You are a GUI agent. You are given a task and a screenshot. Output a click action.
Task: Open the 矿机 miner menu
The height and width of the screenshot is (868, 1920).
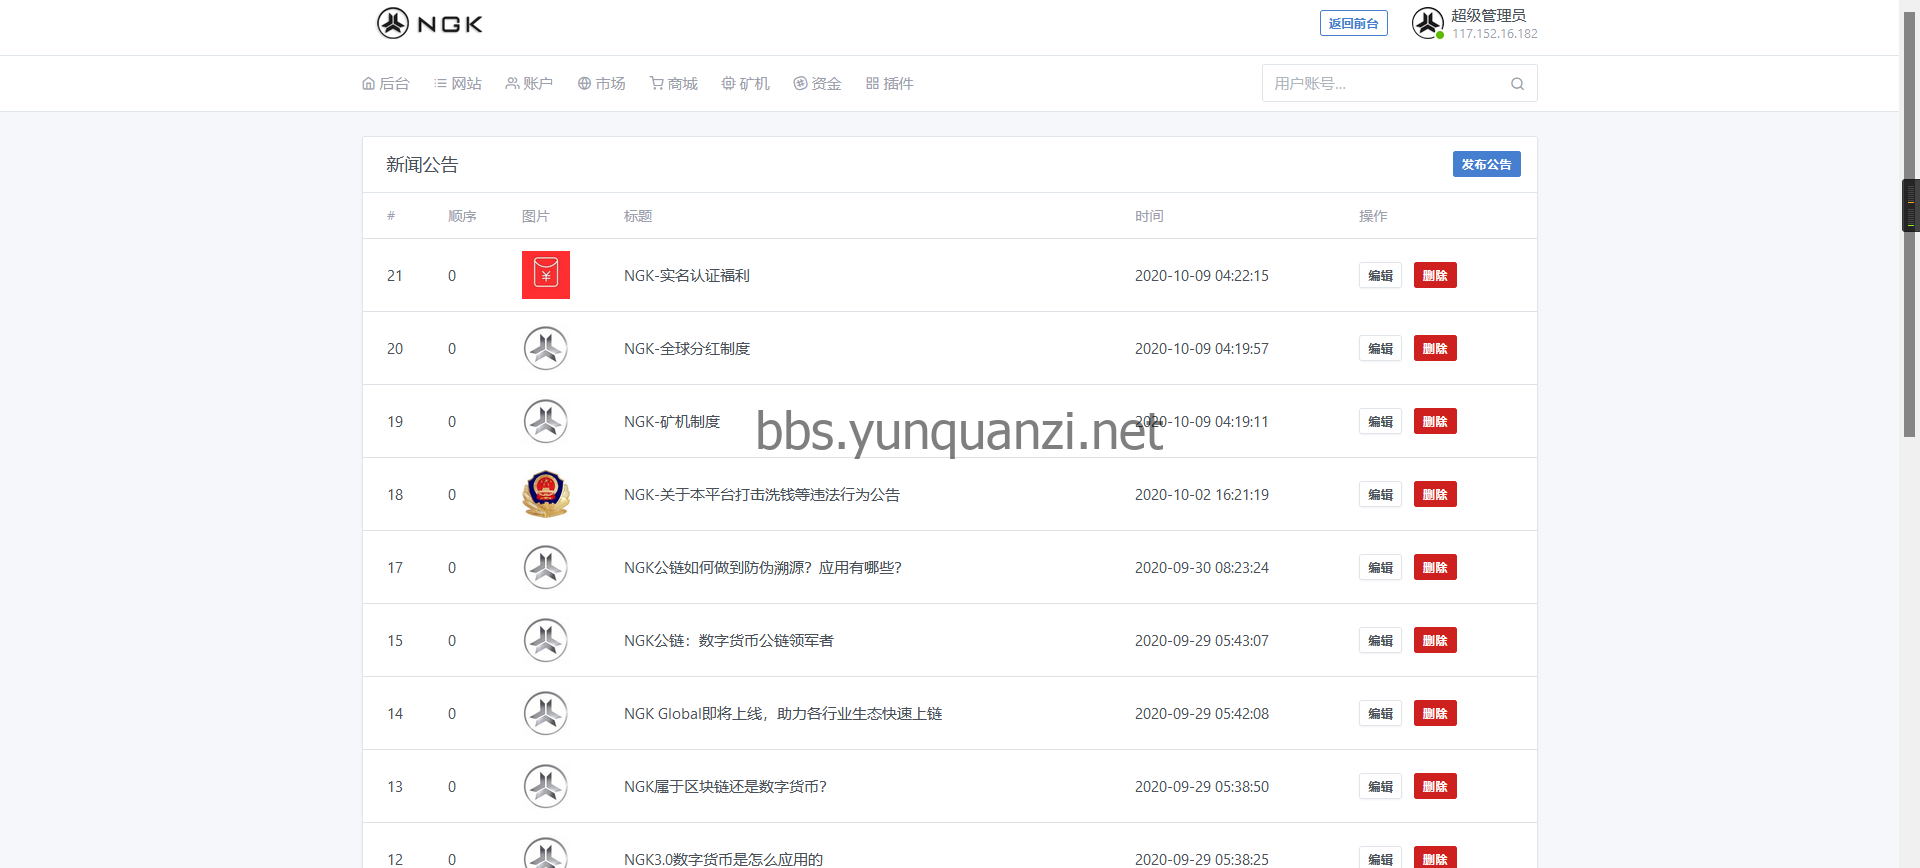point(745,84)
